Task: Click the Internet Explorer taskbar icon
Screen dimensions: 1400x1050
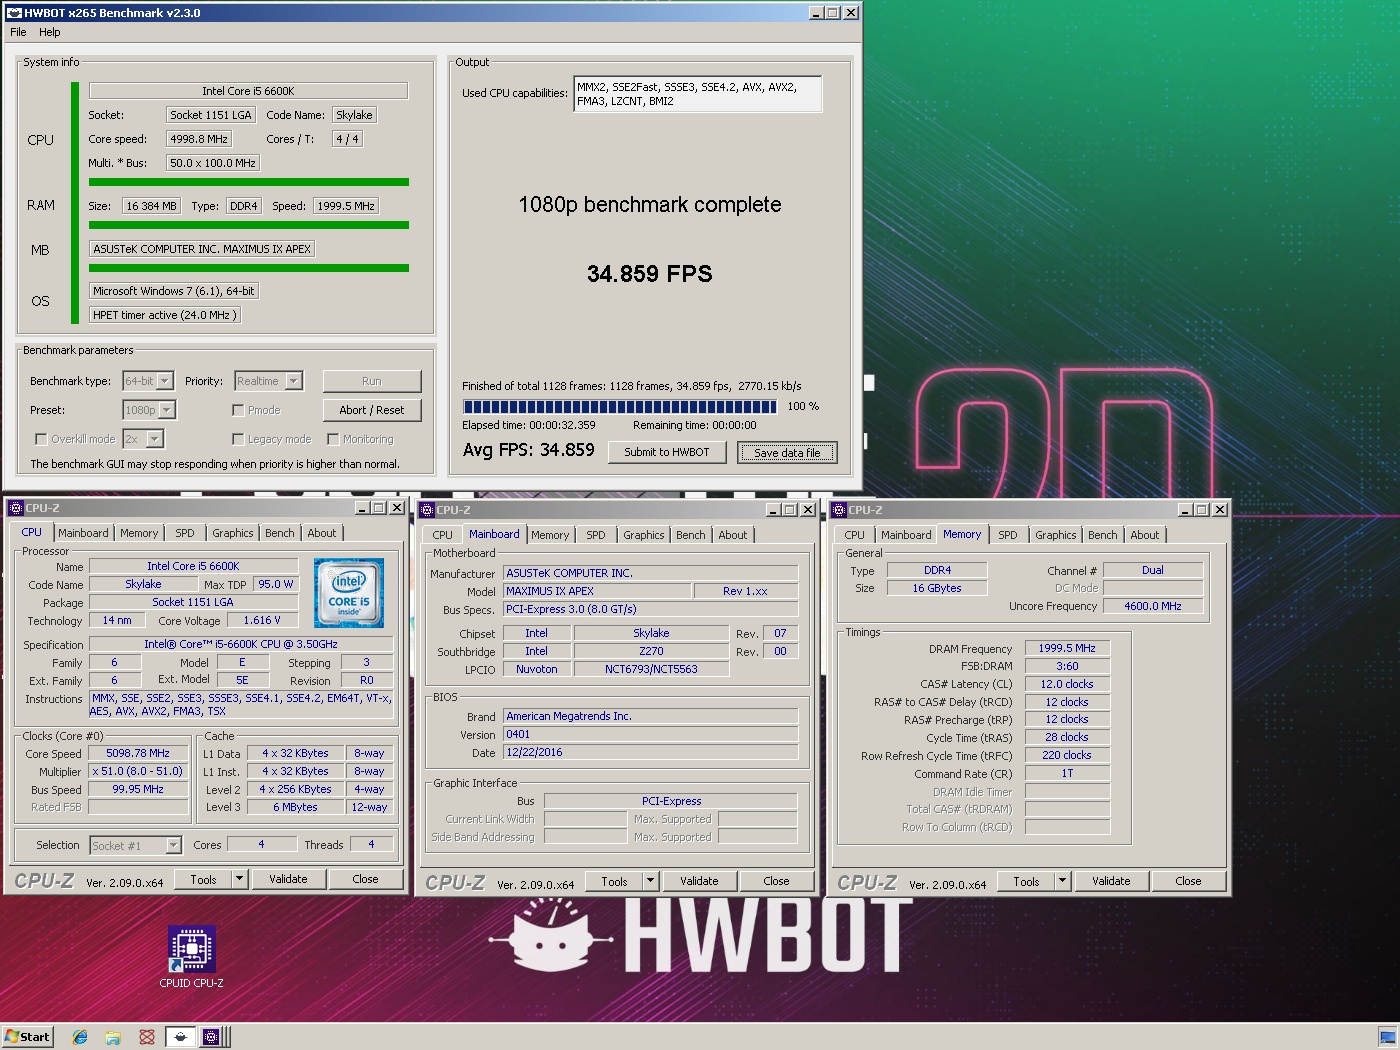Action: pos(80,1037)
